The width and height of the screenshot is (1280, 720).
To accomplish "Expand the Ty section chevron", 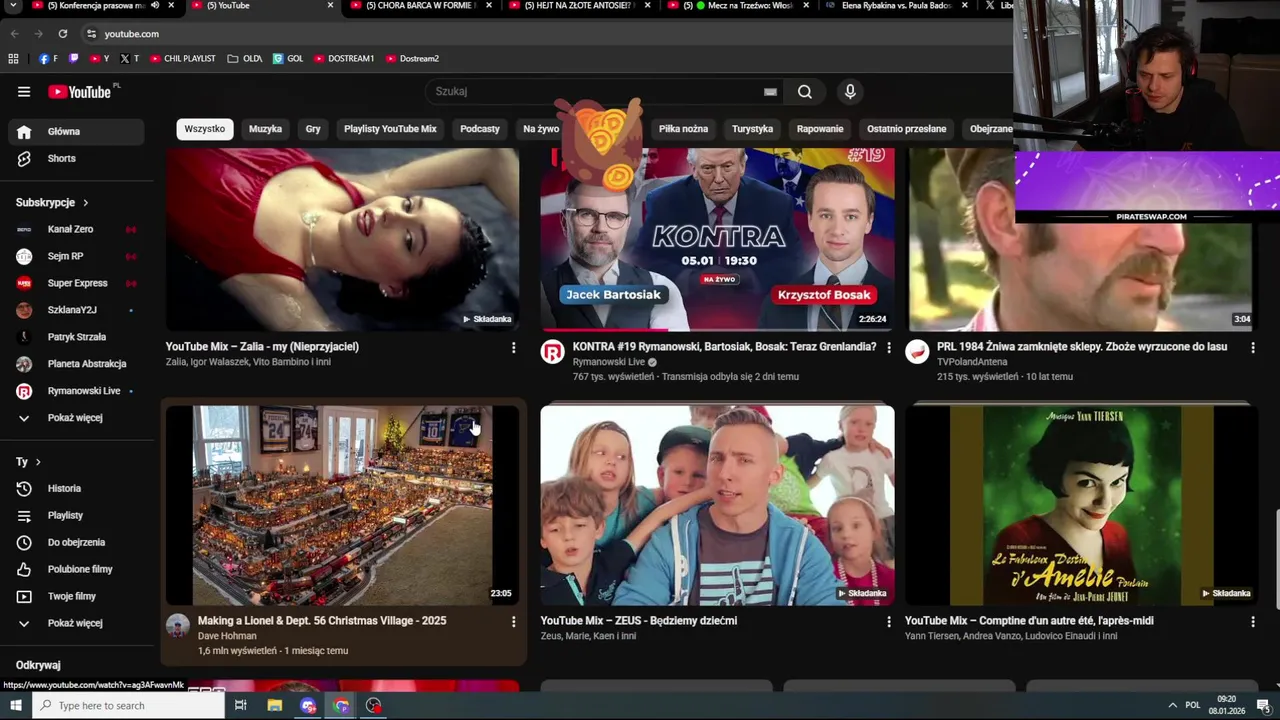I will tap(38, 462).
